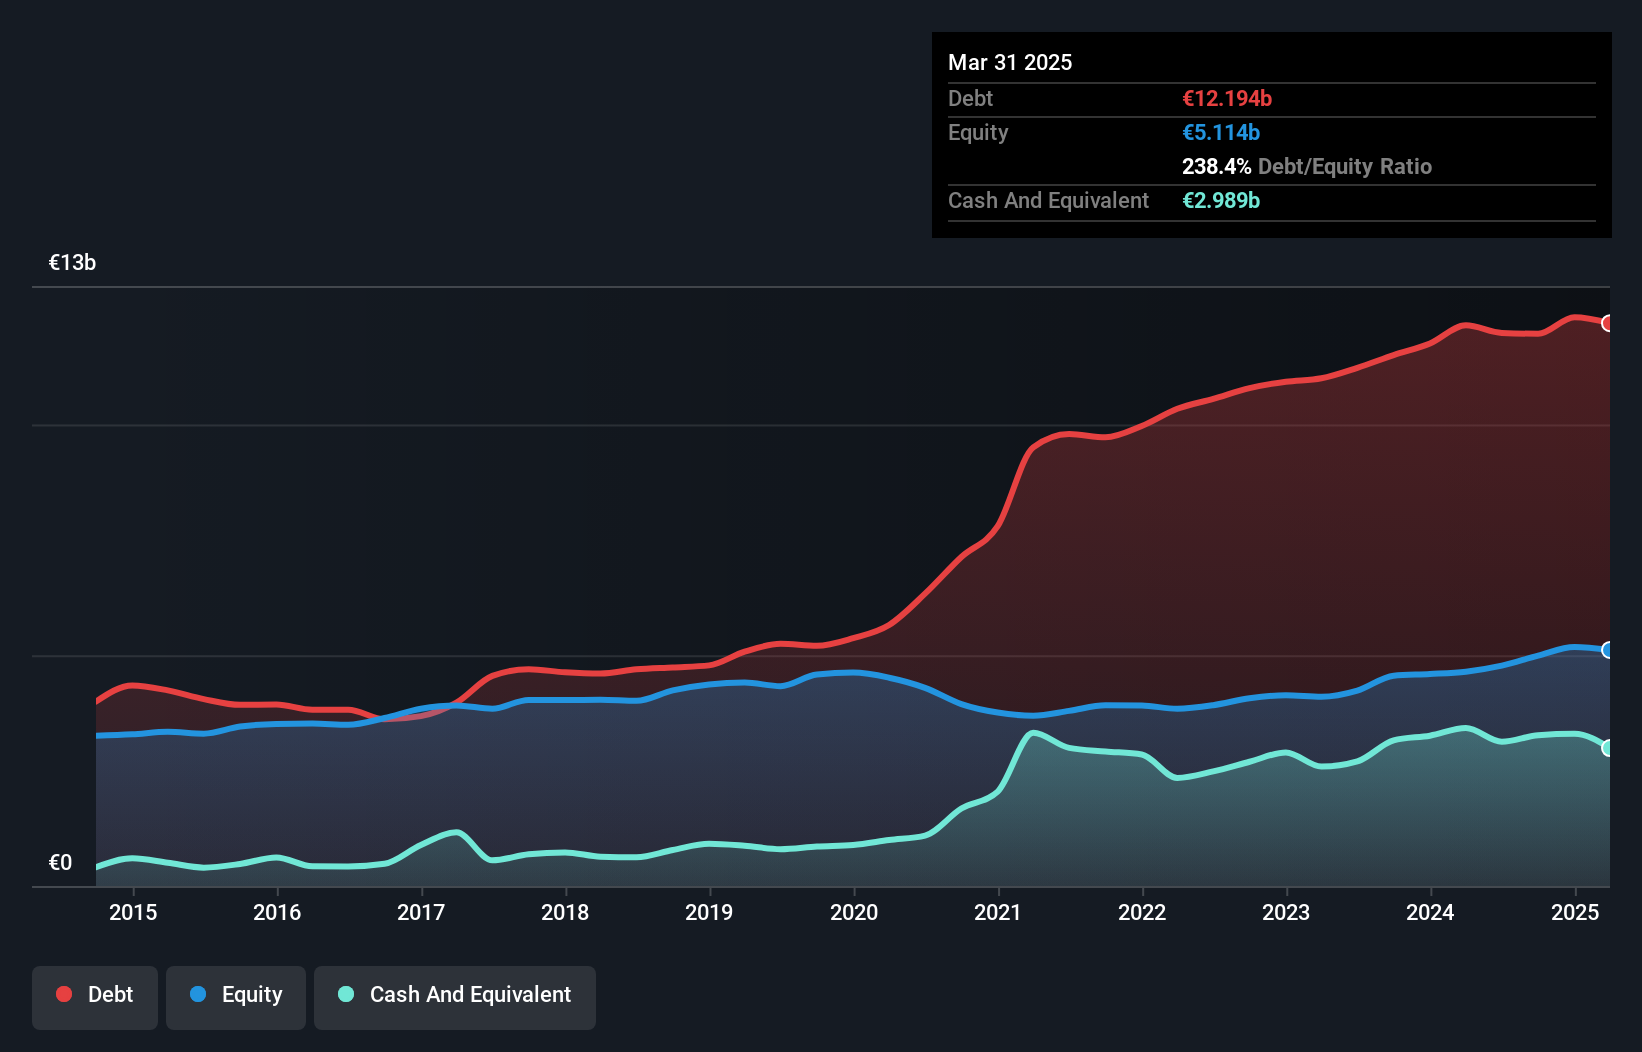Expand the Mar 31 2025 tooltip panel

1010,62
